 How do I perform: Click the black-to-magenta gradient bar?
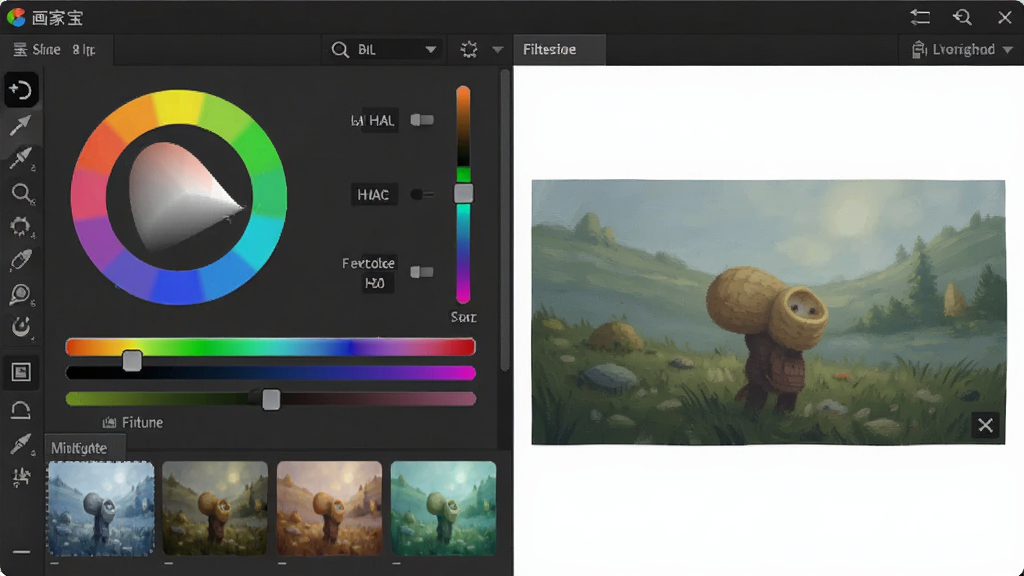click(270, 373)
